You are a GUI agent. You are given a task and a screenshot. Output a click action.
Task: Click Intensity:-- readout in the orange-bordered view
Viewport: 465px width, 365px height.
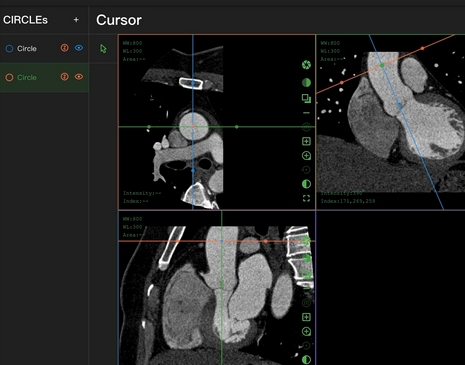click(x=142, y=193)
